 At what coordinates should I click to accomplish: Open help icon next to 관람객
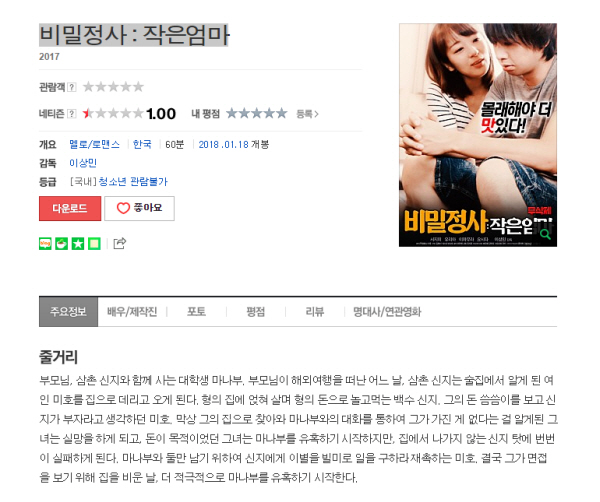[x=72, y=87]
